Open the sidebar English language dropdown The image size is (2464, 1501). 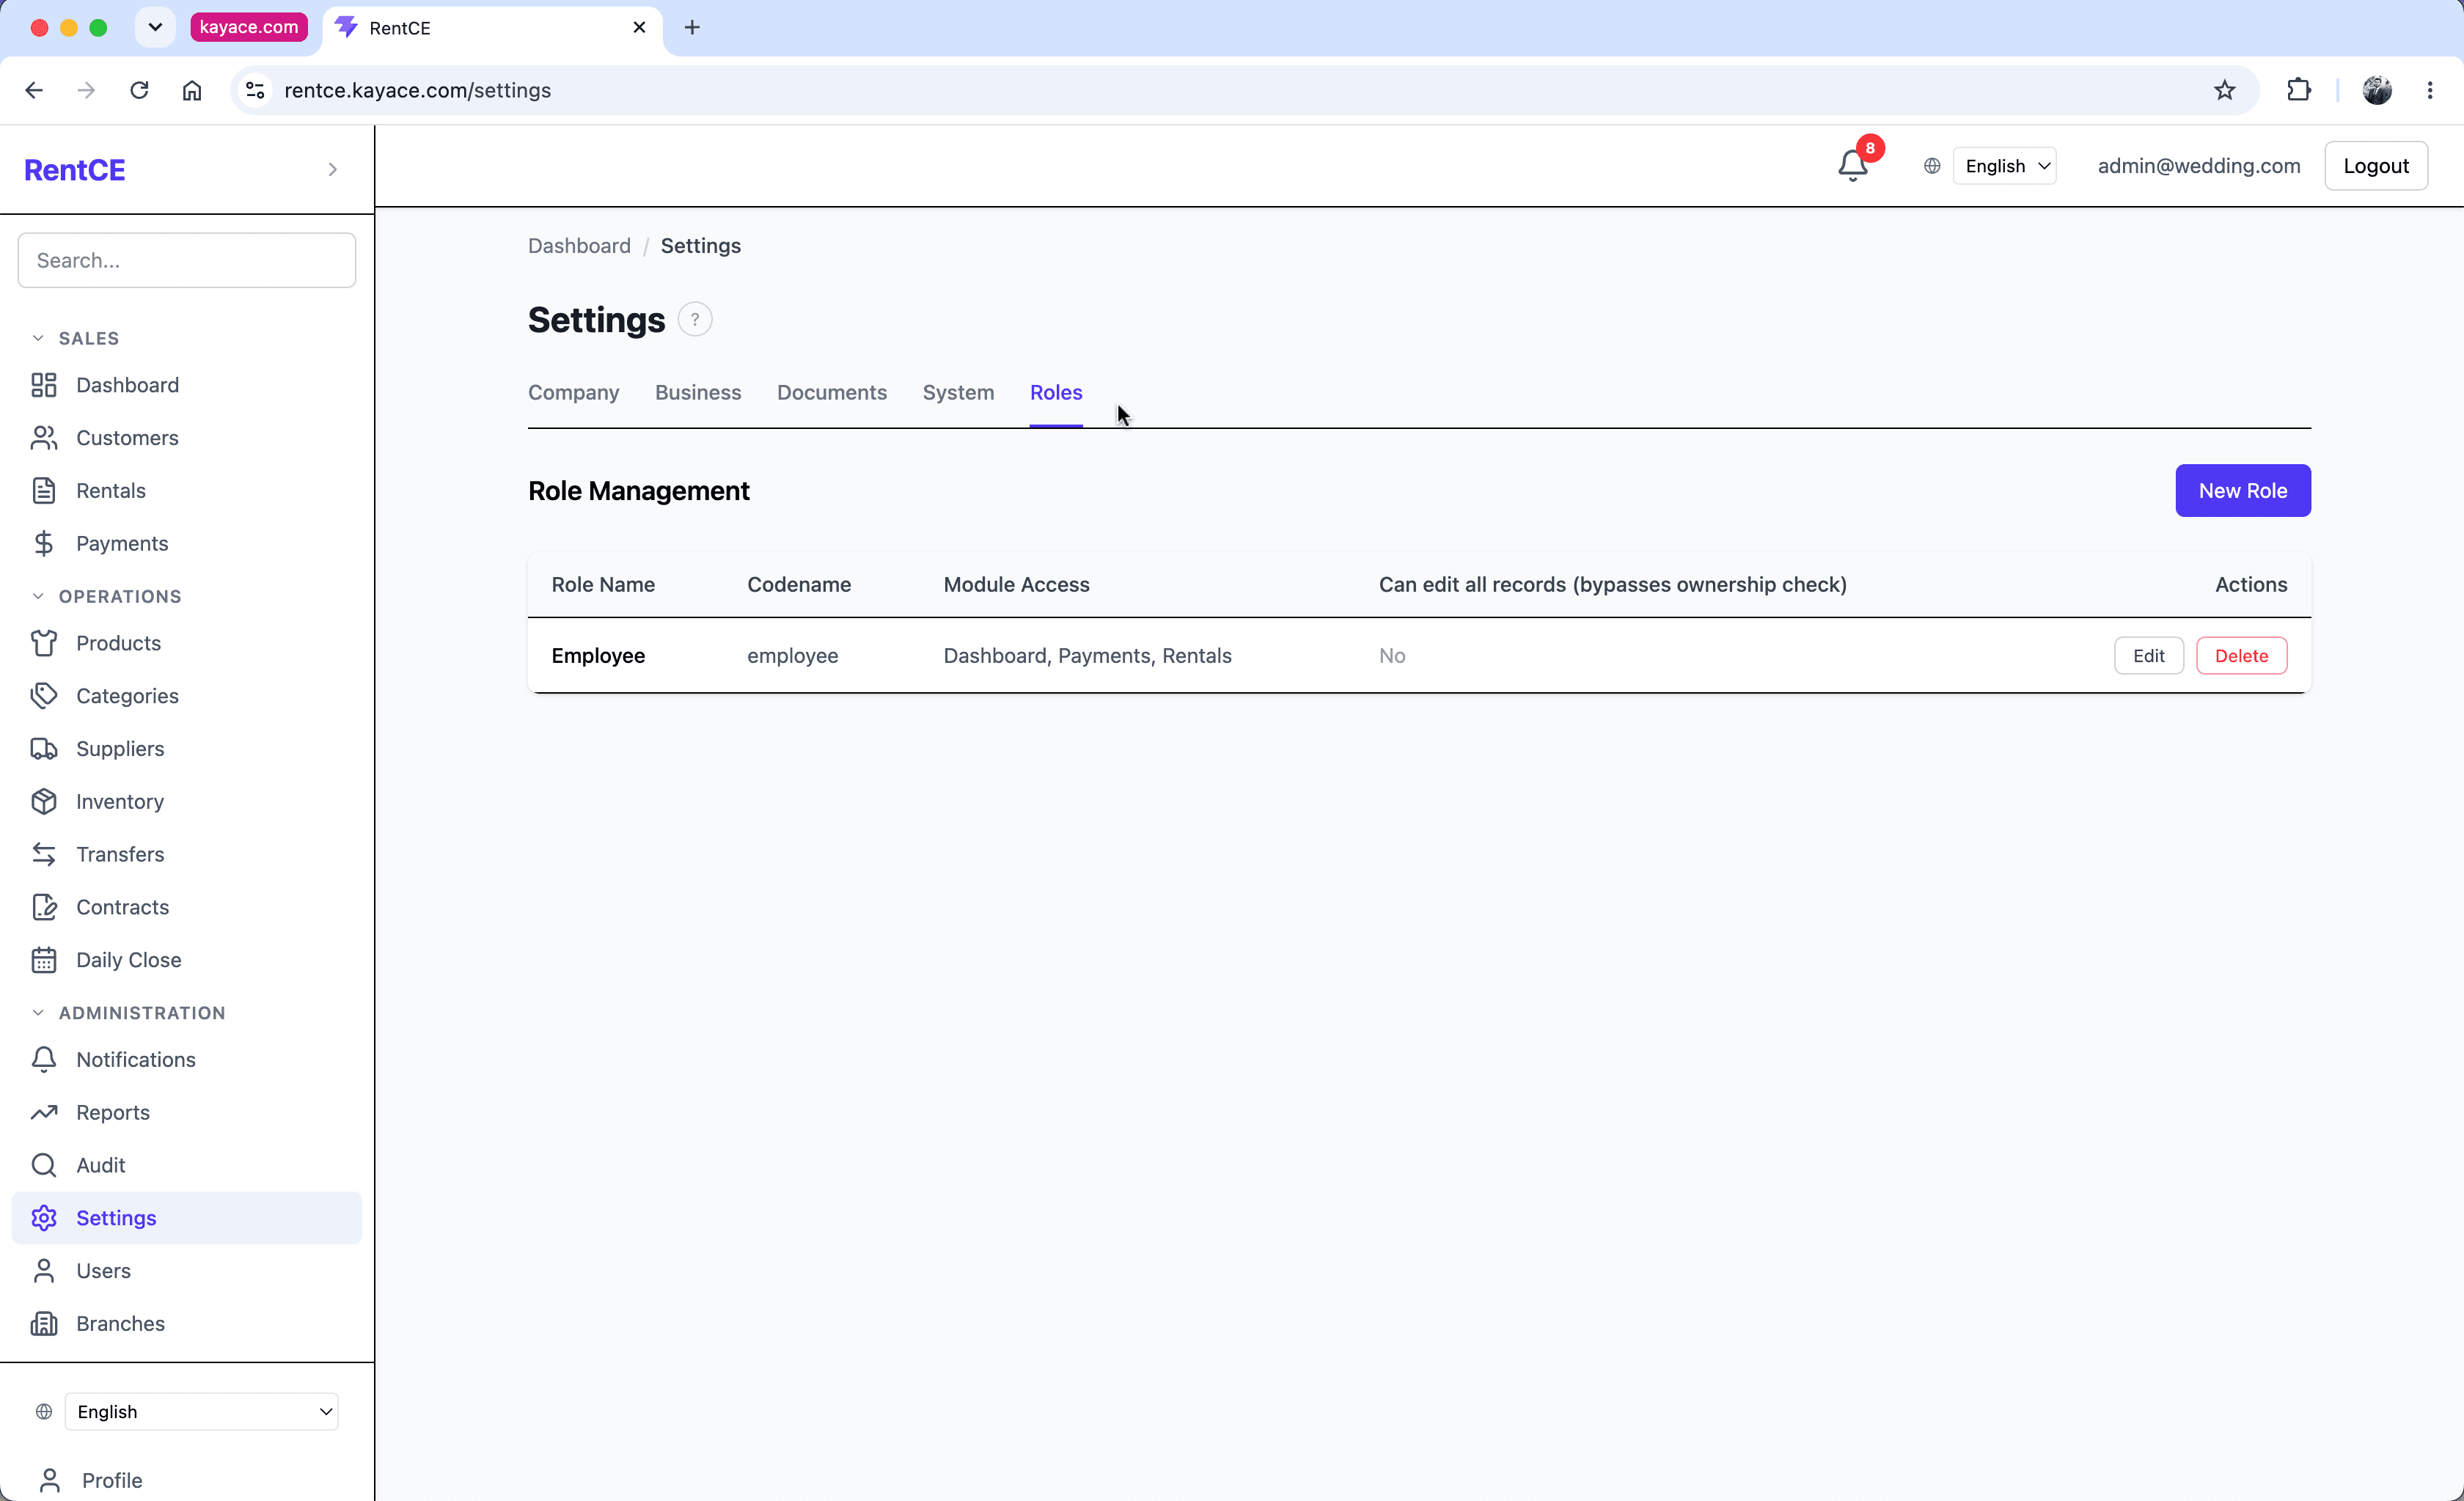coord(201,1412)
